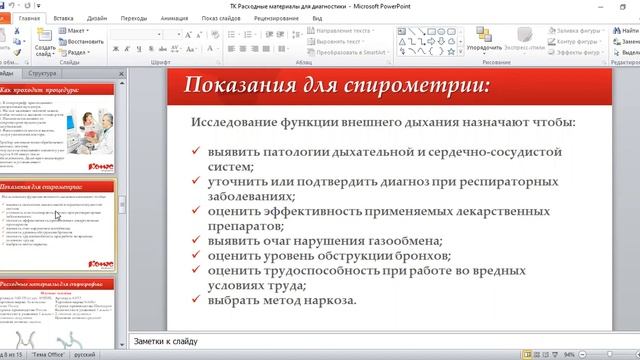Select the triangle shape
The height and width of the screenshot is (360, 640).
coord(402,42)
